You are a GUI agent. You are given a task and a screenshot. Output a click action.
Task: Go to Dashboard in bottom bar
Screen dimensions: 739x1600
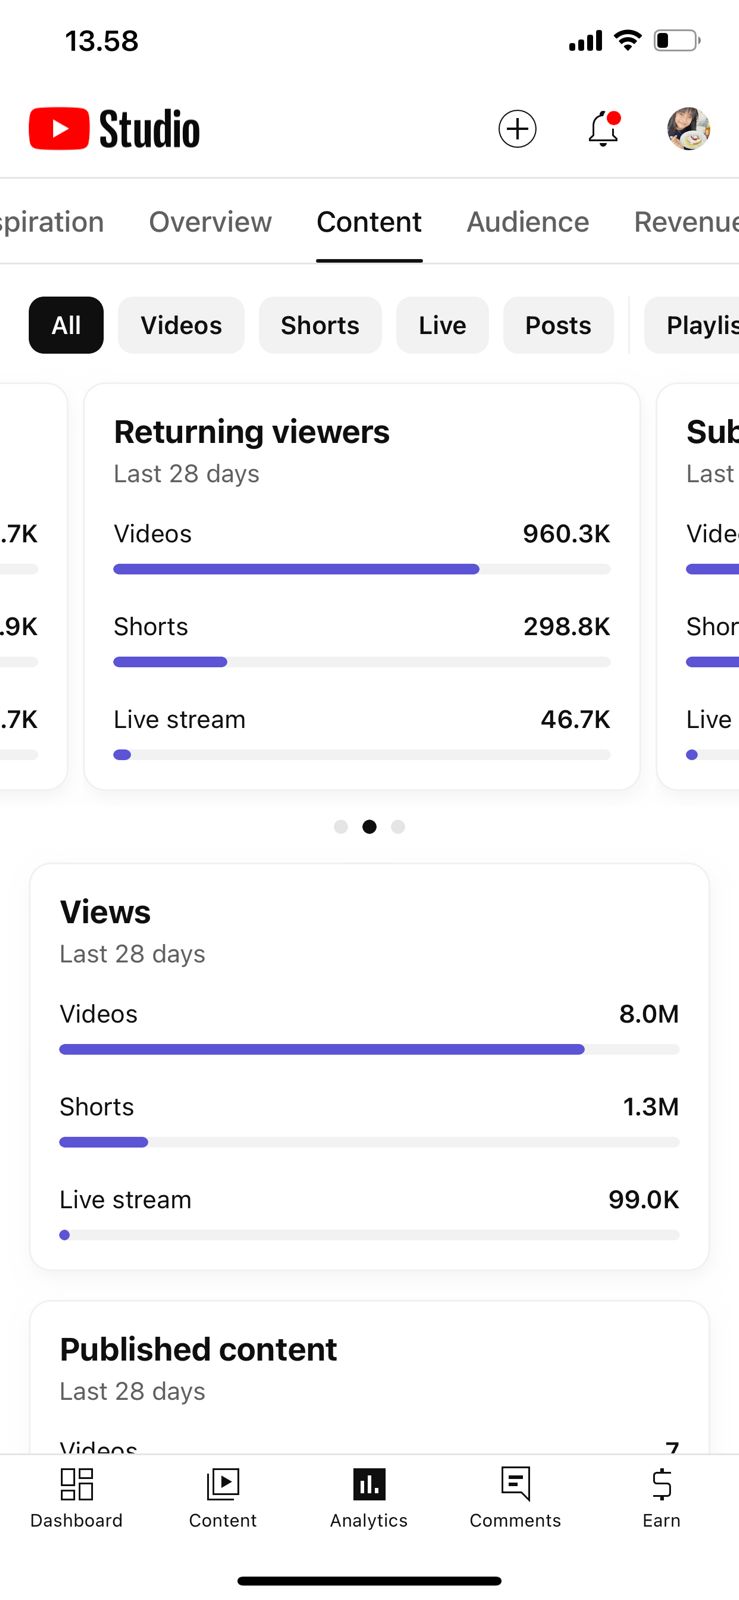click(77, 1497)
